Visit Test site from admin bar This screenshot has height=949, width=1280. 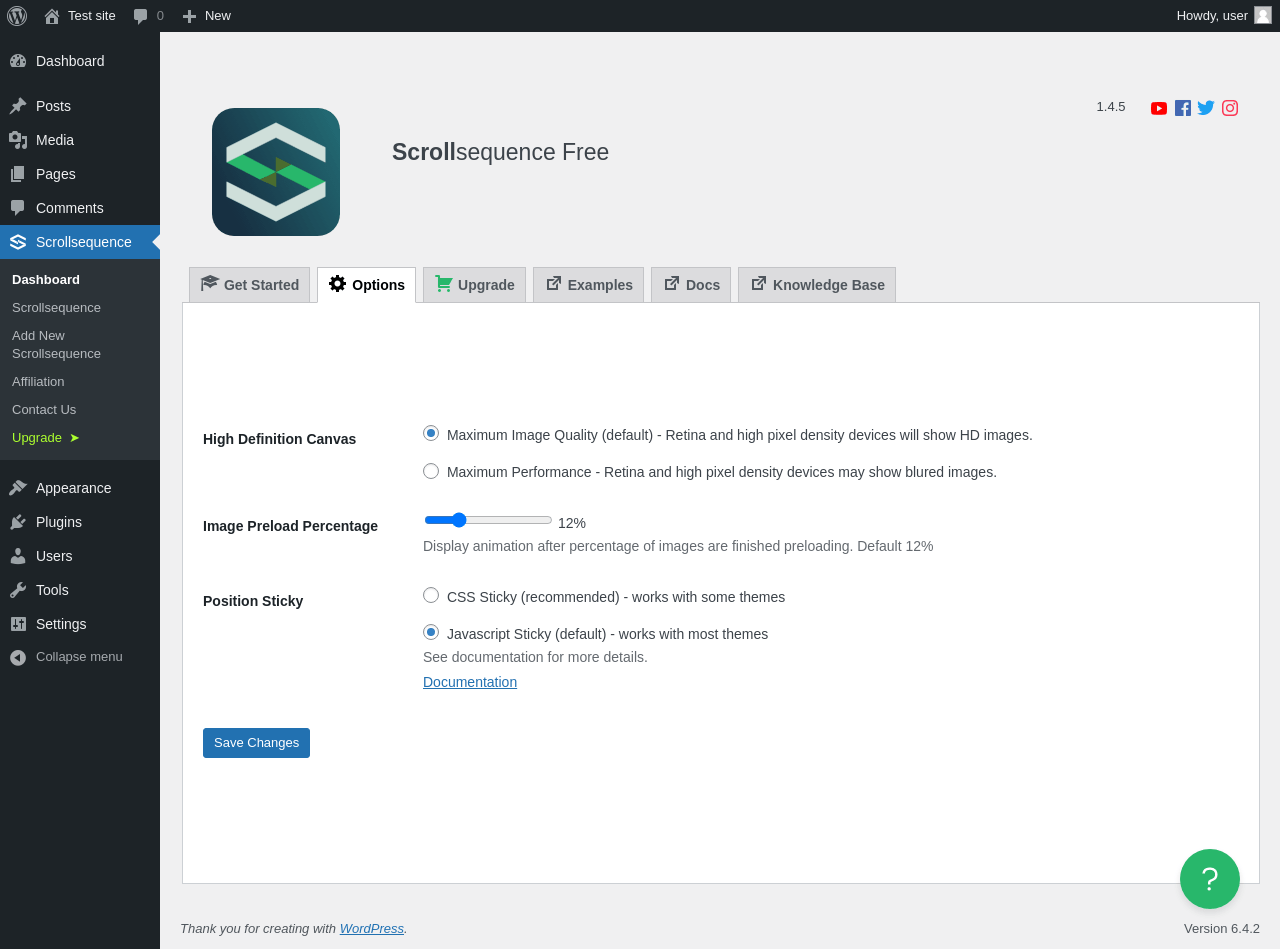coord(80,16)
